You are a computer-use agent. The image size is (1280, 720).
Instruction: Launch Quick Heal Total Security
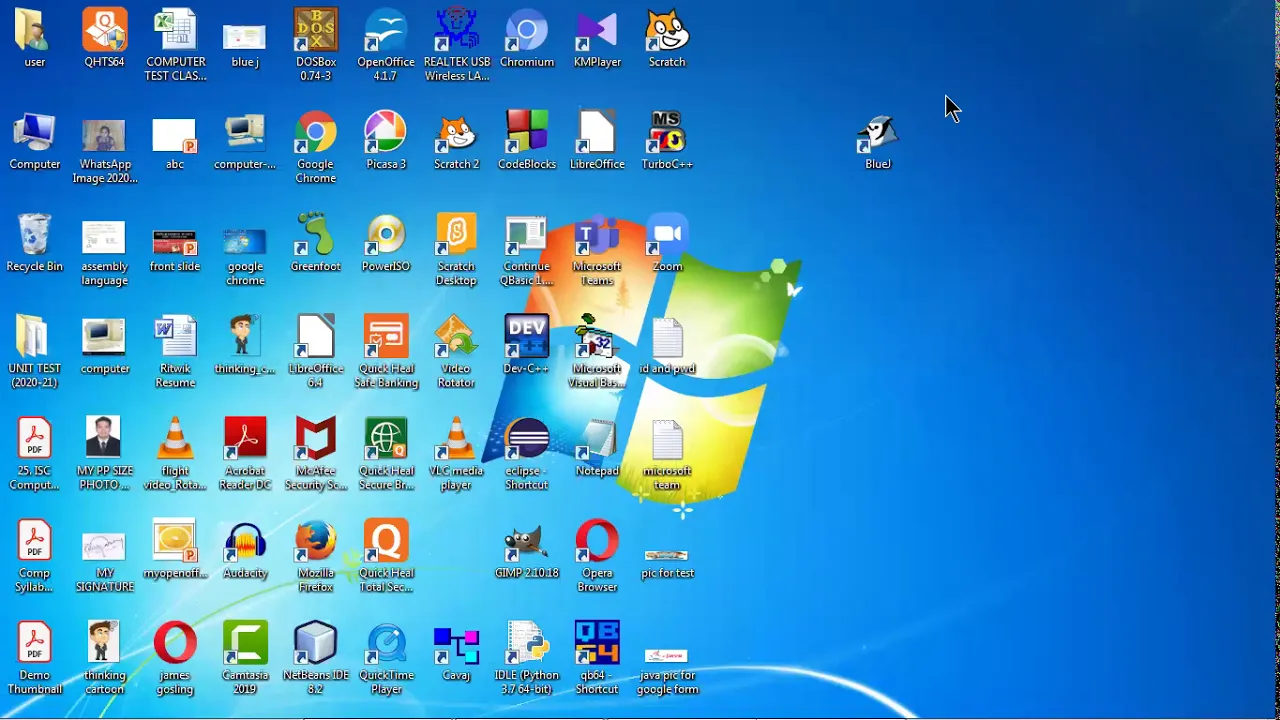coord(386,557)
